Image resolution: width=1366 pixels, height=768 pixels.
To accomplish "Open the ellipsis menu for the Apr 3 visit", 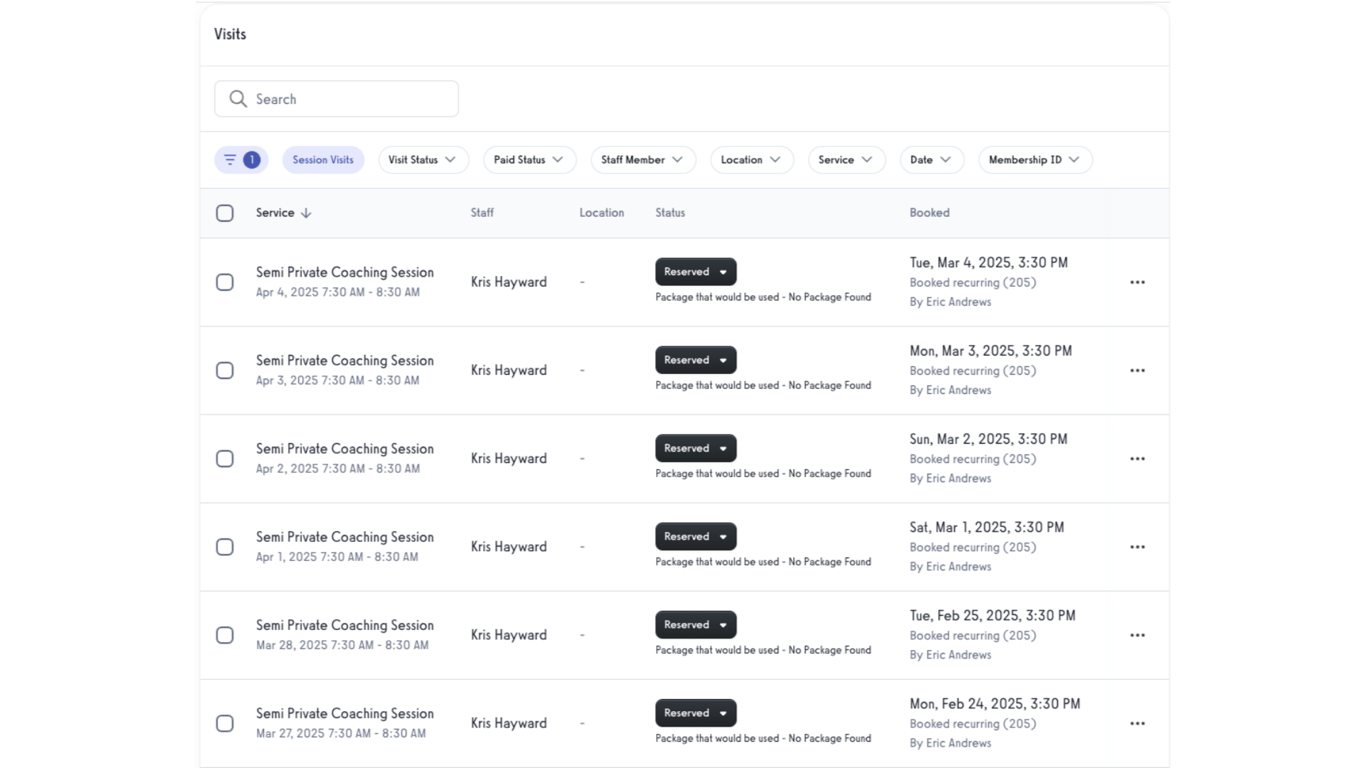I will tap(1137, 370).
